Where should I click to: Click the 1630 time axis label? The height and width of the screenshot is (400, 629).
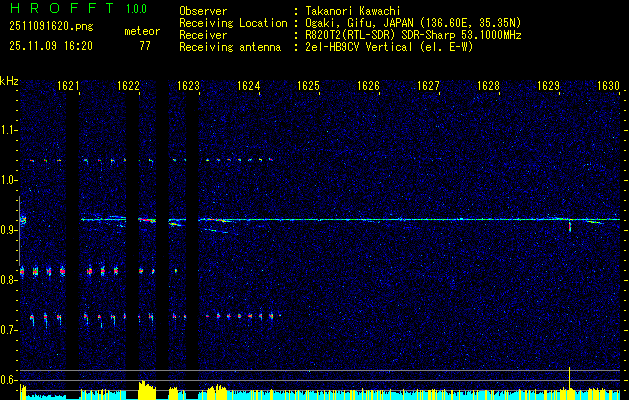tap(609, 85)
